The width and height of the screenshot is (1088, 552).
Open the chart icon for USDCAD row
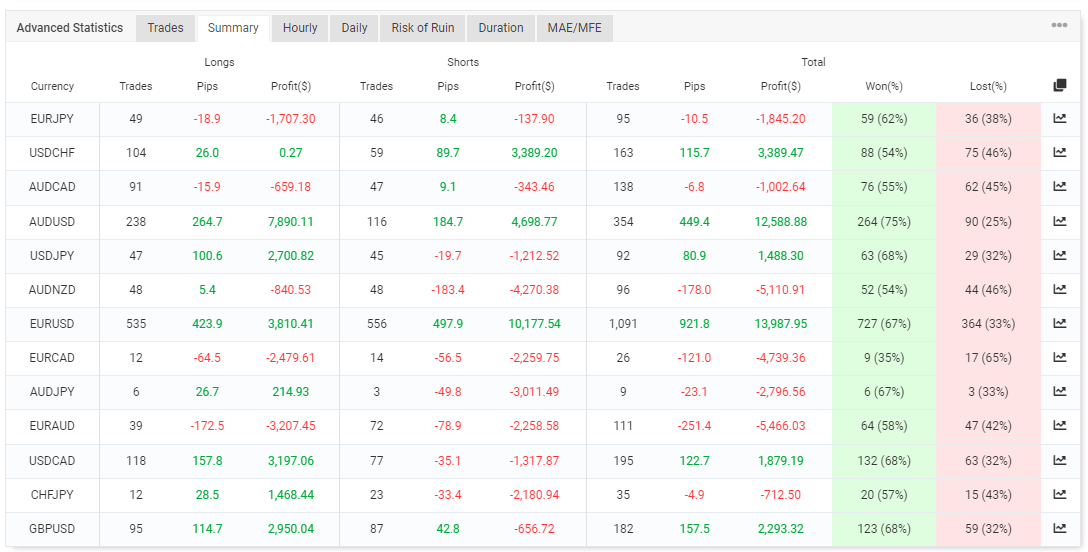pyautogui.click(x=1060, y=460)
